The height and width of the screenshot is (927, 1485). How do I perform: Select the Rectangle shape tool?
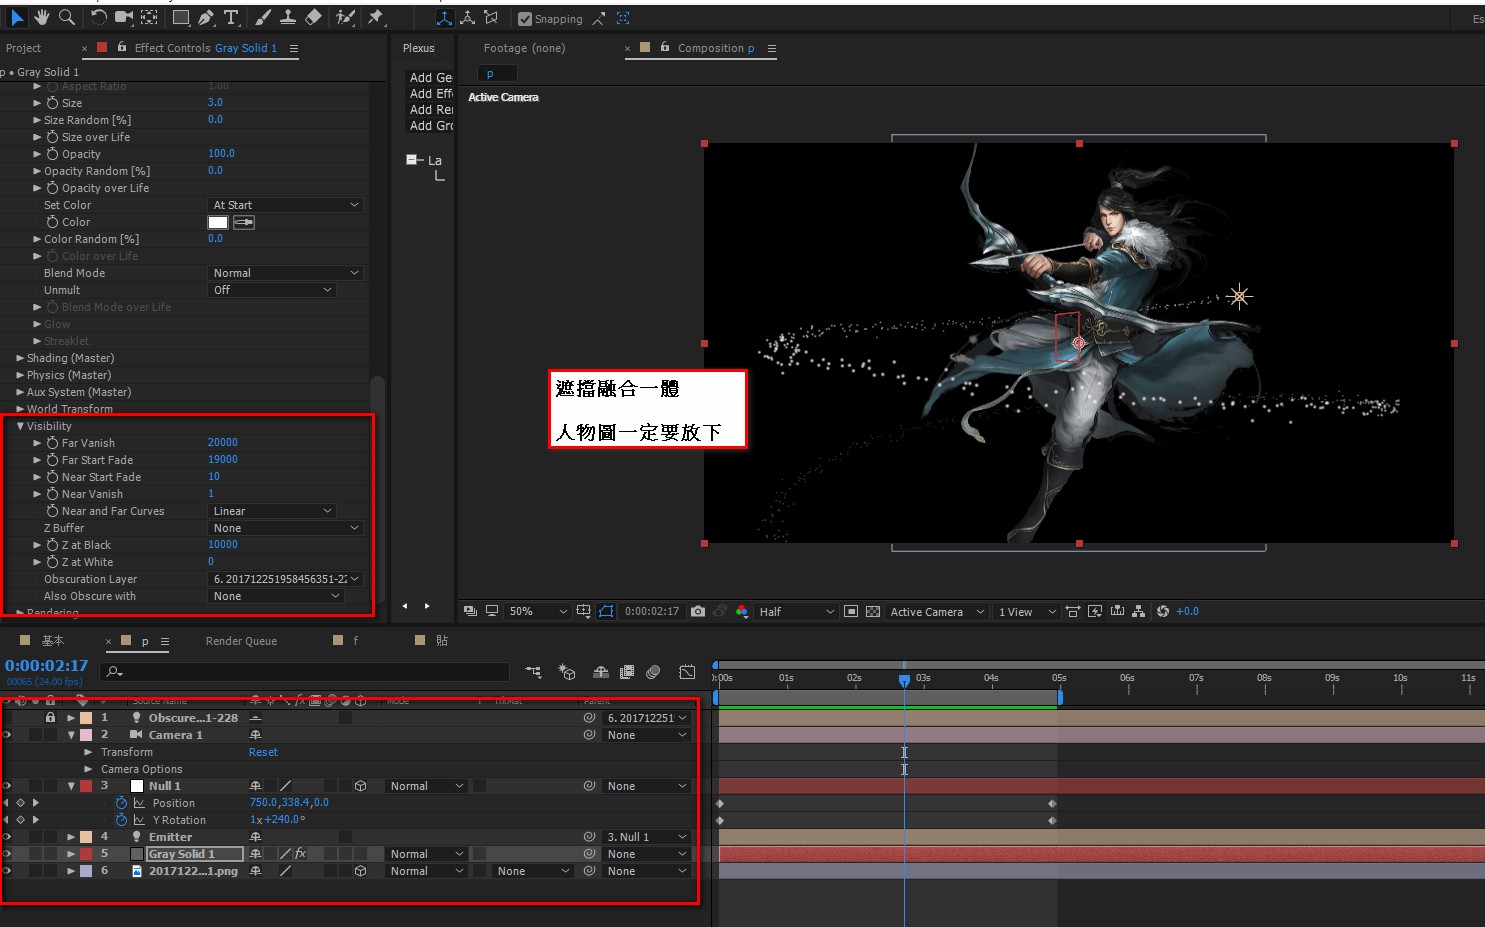point(181,17)
